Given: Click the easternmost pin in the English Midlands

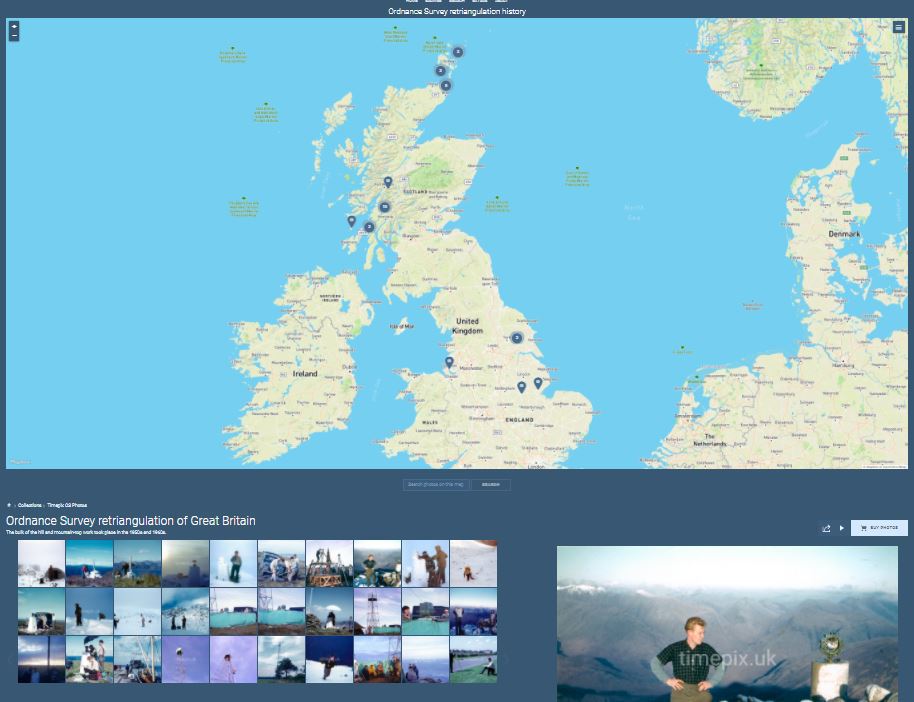Looking at the screenshot, I should point(538,382).
